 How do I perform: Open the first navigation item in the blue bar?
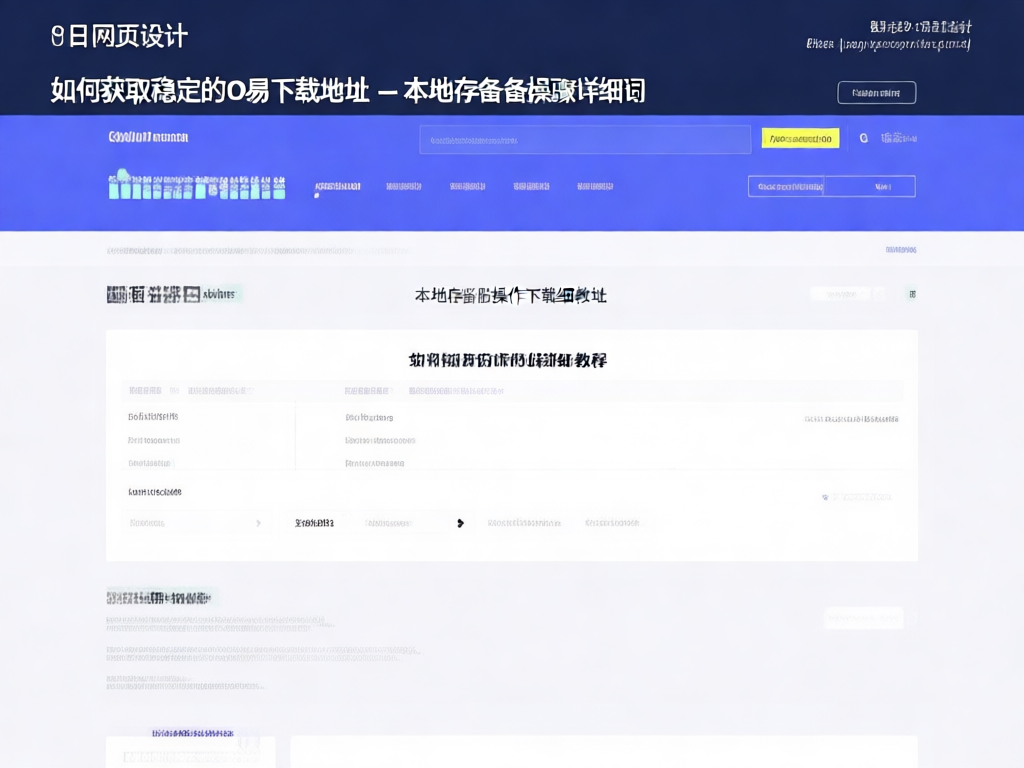[x=337, y=186]
